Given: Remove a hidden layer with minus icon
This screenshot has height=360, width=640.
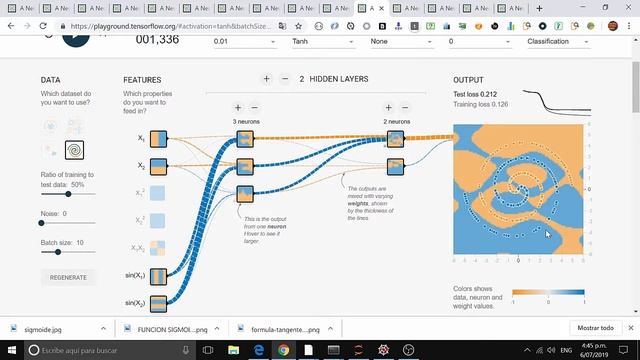Looking at the screenshot, I should click(285, 79).
